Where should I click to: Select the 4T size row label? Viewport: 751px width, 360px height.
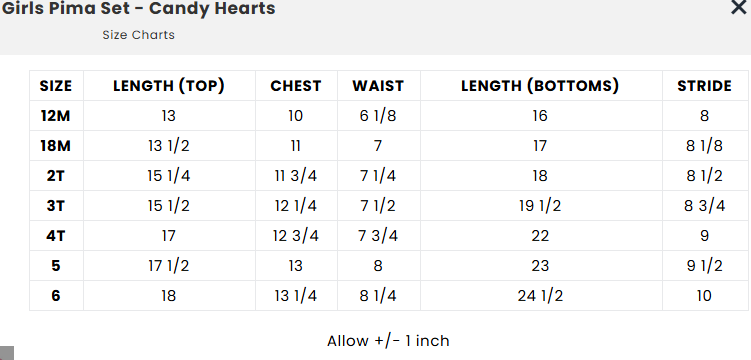tap(56, 236)
